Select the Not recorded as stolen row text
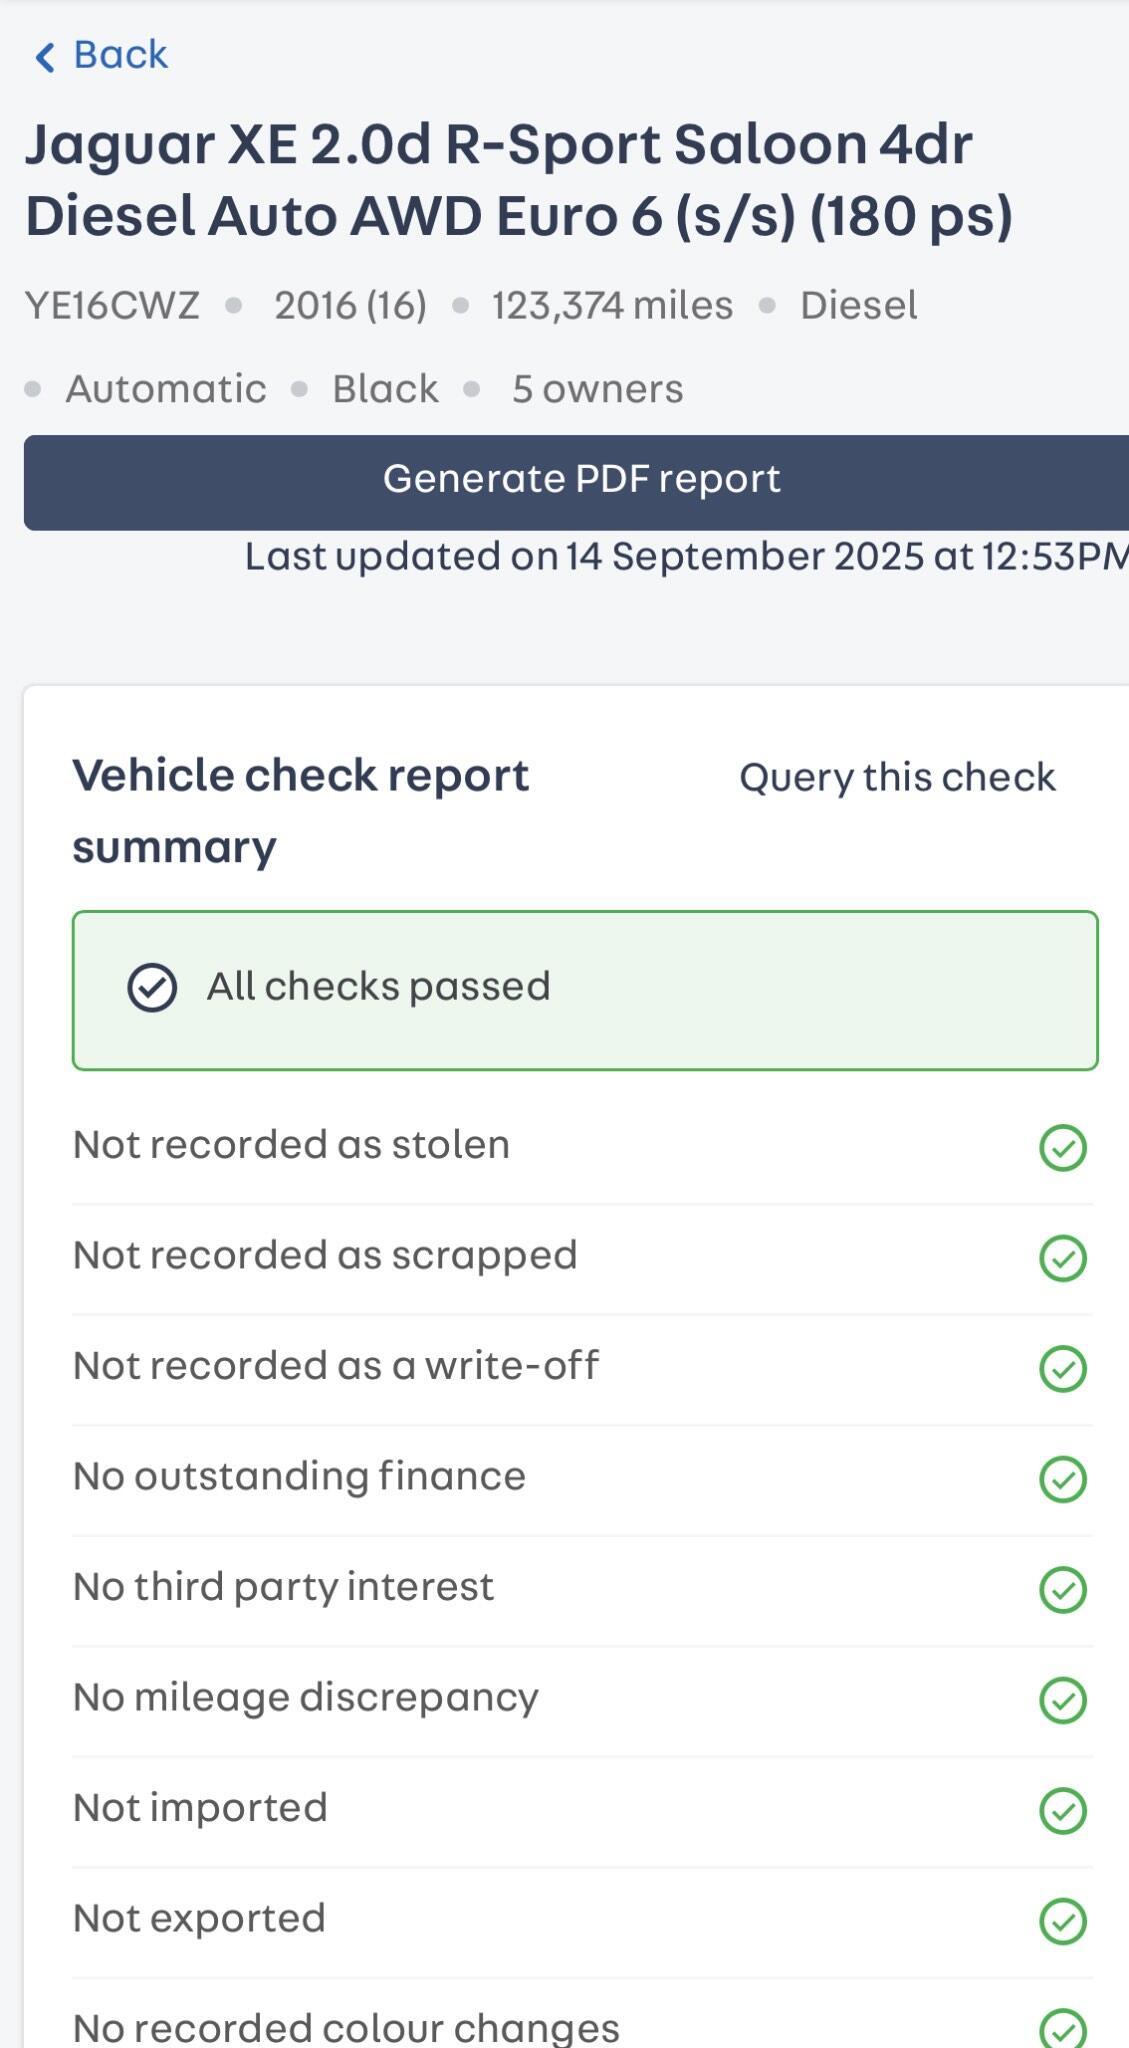The image size is (1129, 2048). coord(291,1145)
